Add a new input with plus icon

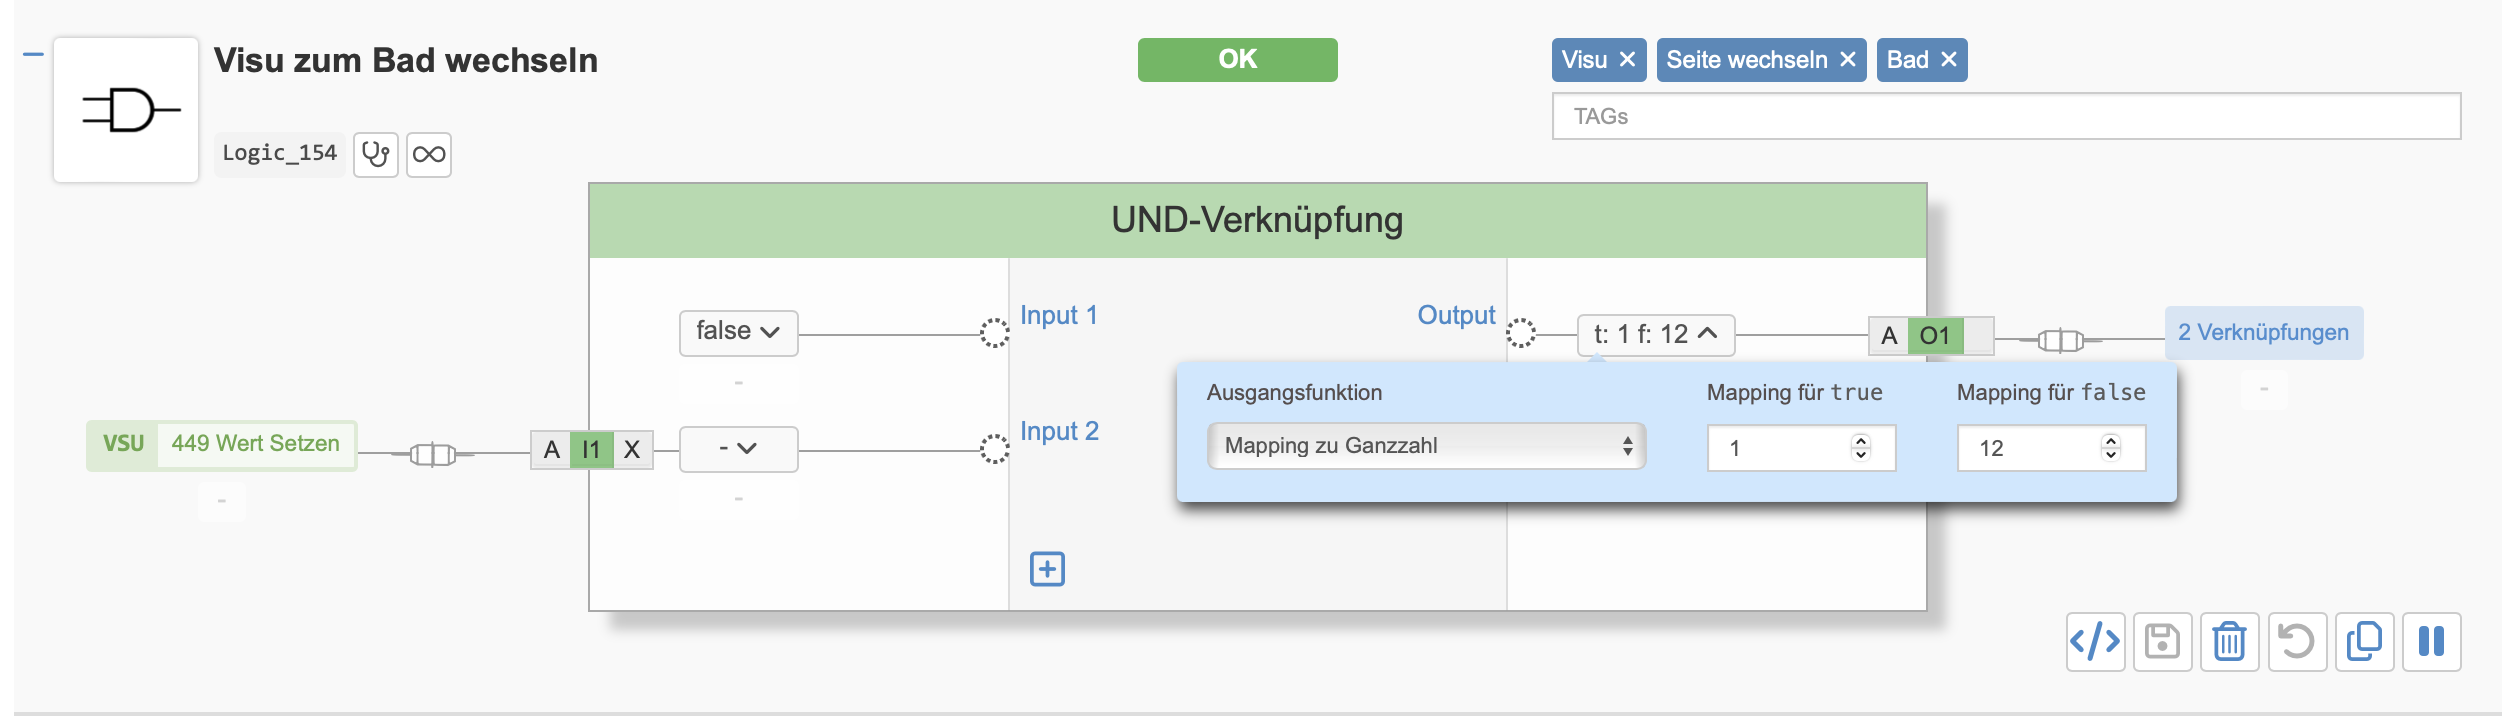[x=1047, y=569]
